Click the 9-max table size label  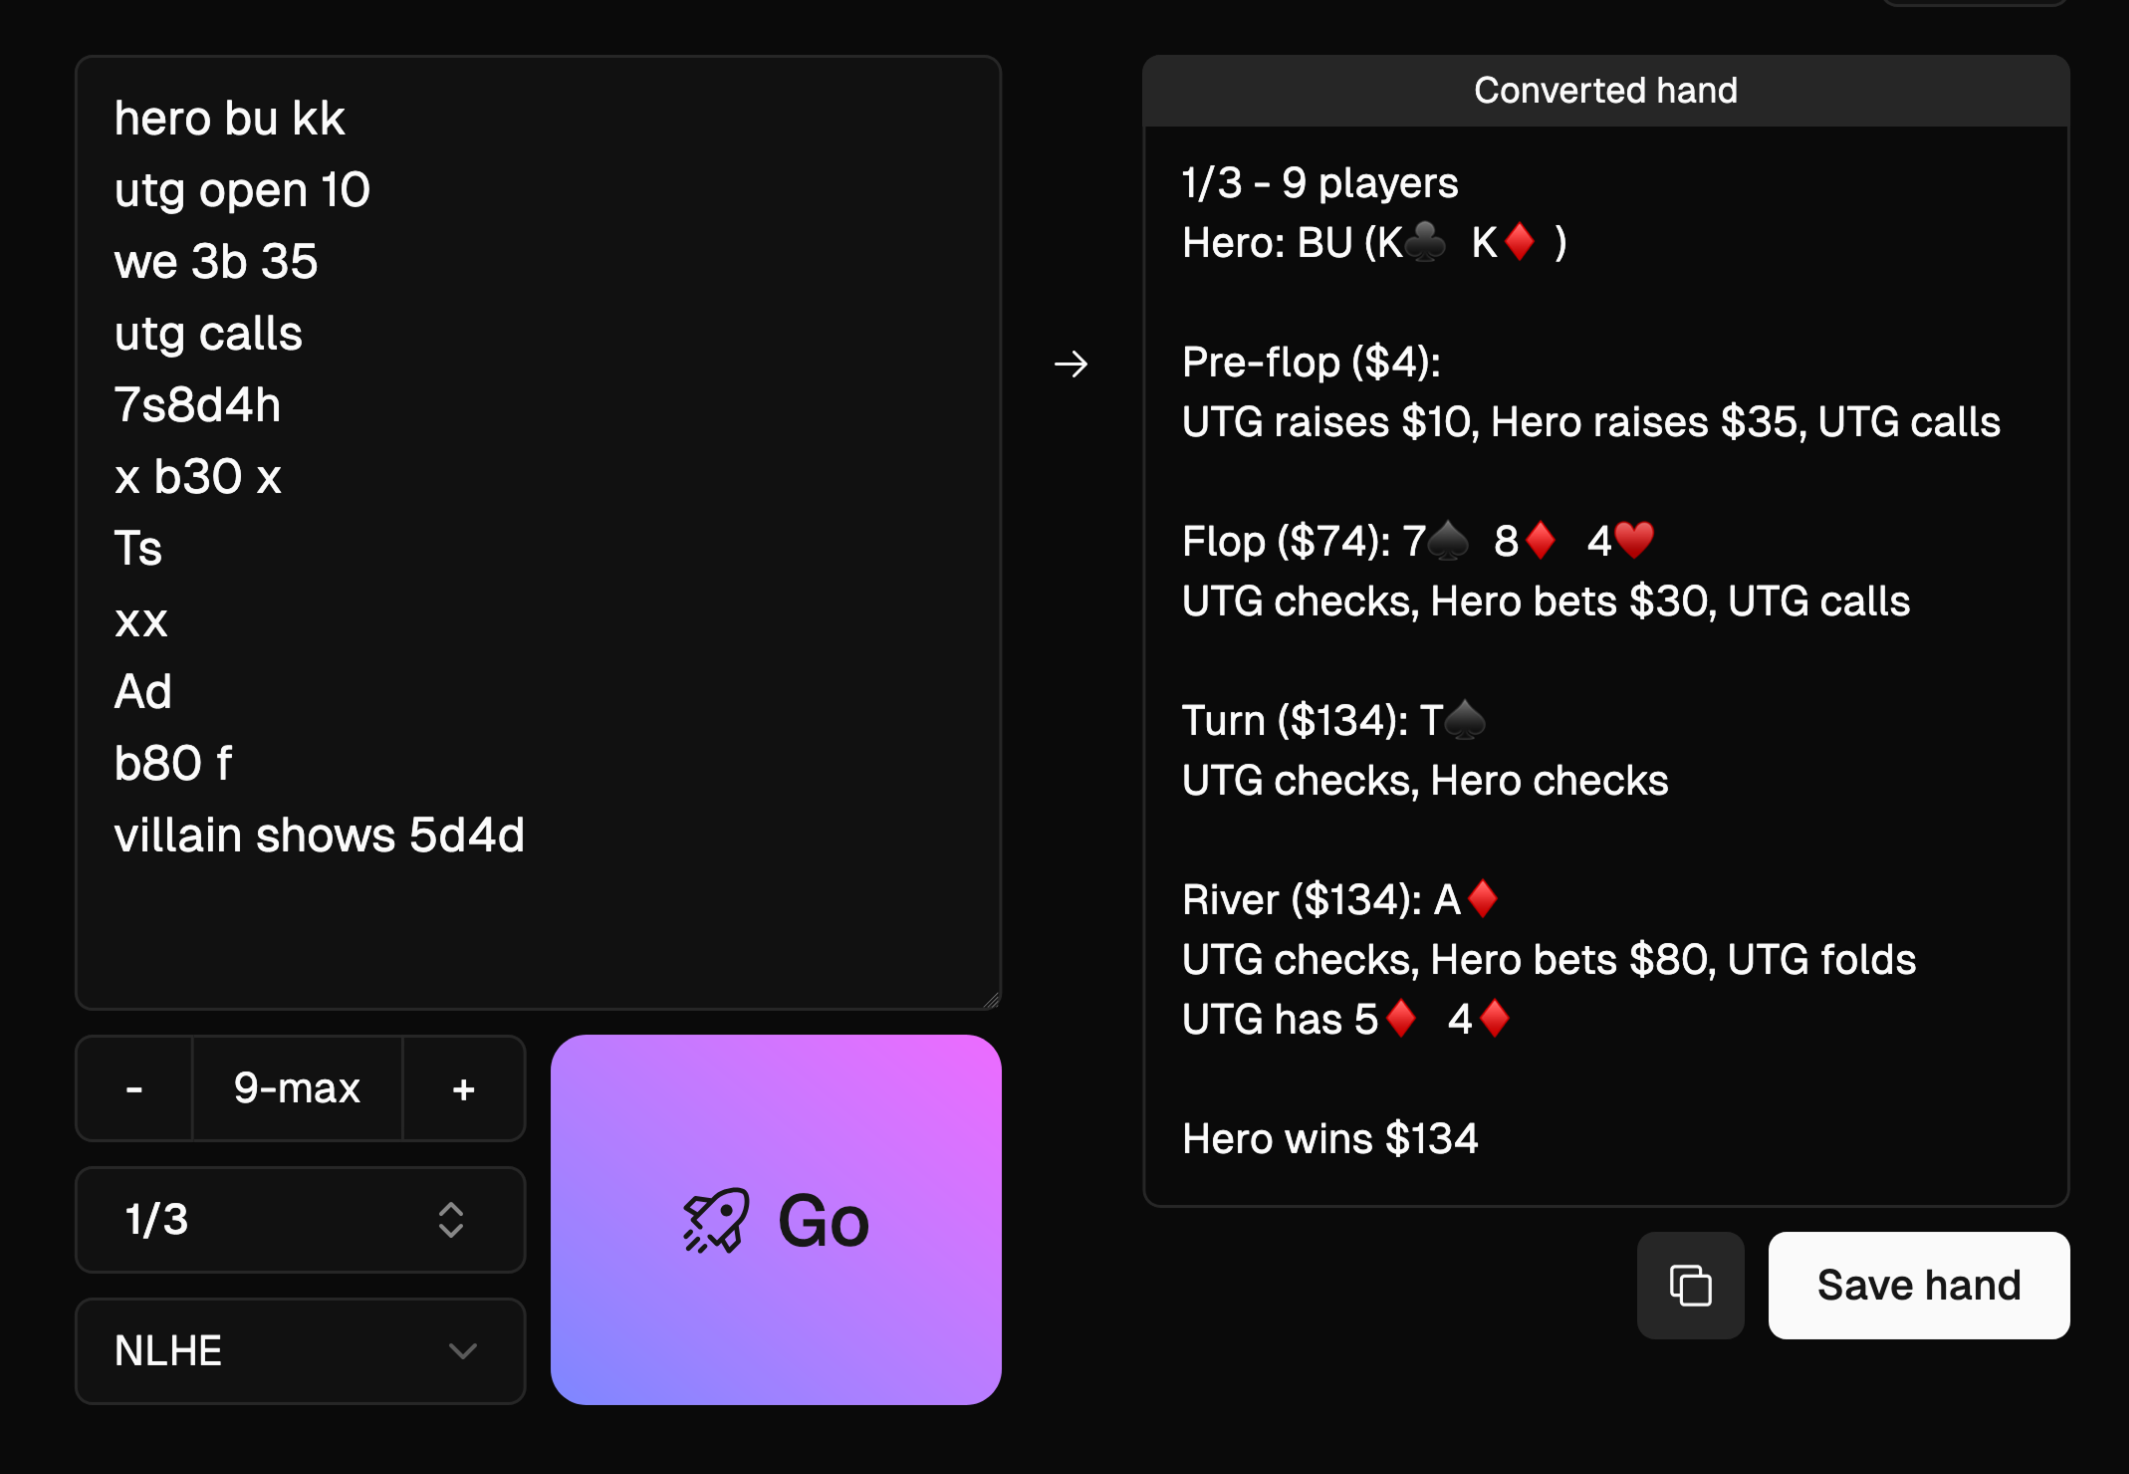pos(297,1088)
